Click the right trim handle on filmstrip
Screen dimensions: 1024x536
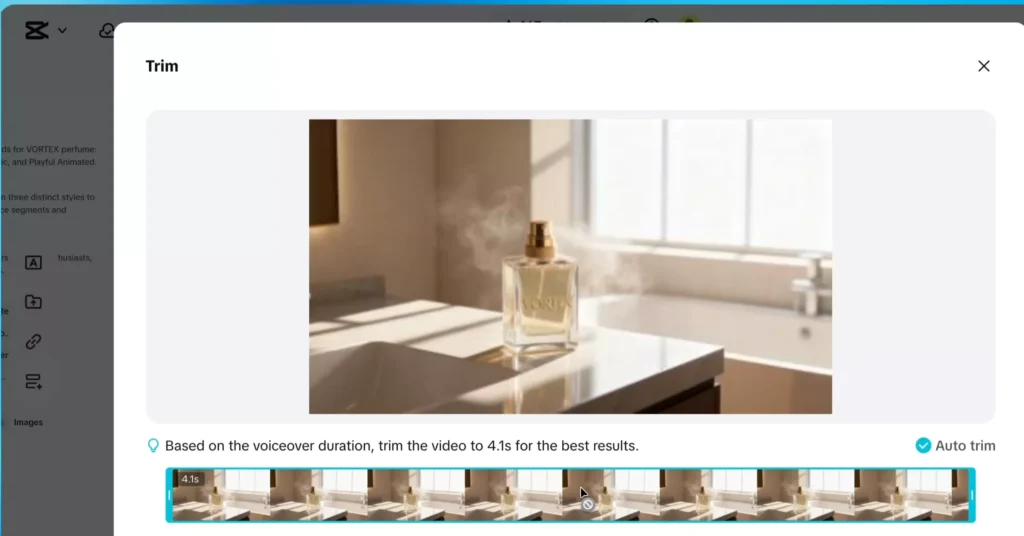click(971, 495)
